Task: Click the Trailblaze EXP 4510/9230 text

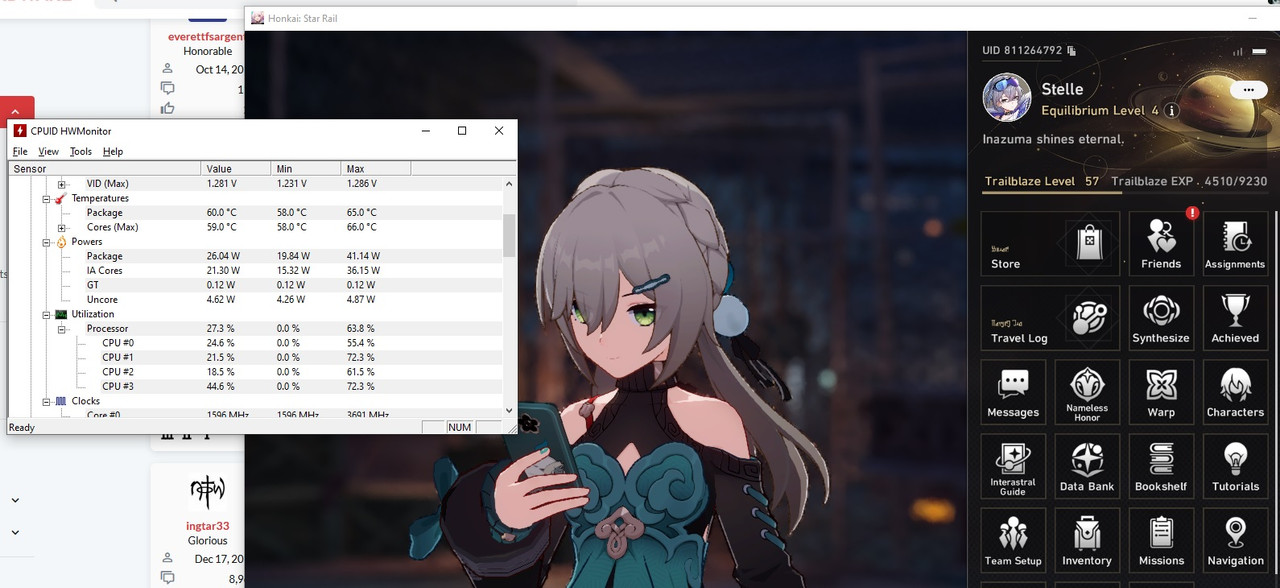Action: [1189, 182]
